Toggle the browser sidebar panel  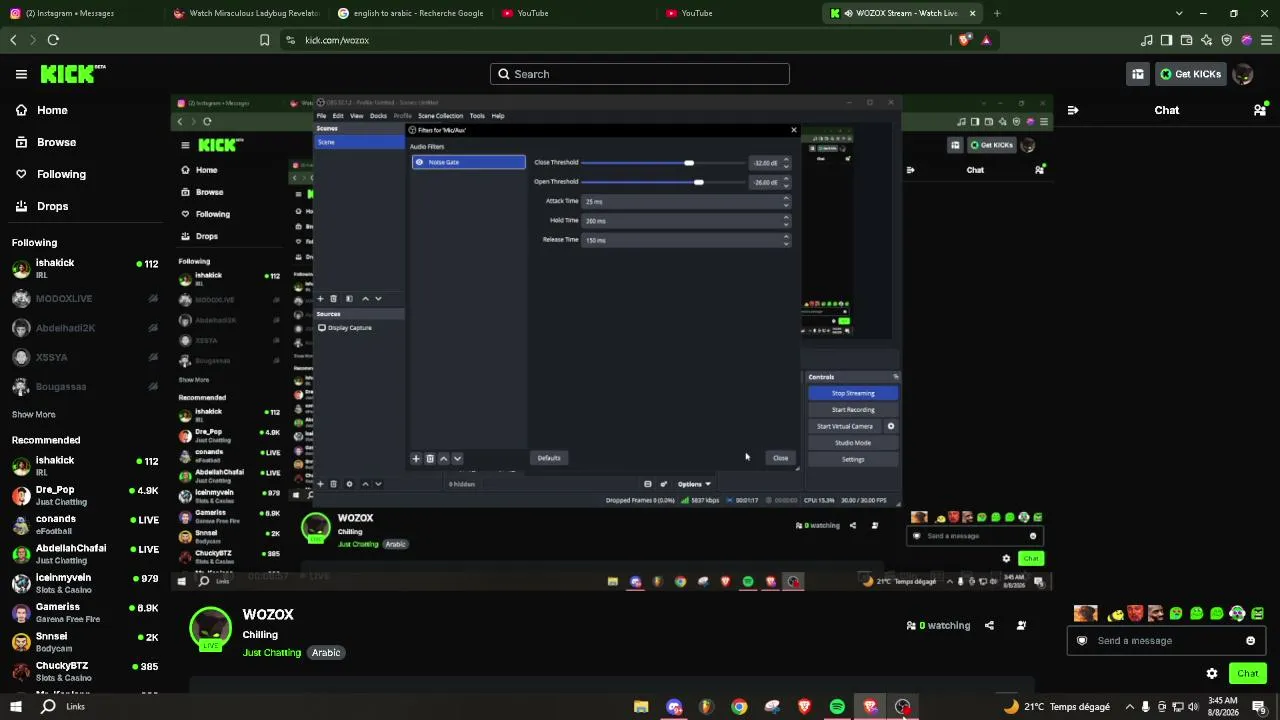1166,40
